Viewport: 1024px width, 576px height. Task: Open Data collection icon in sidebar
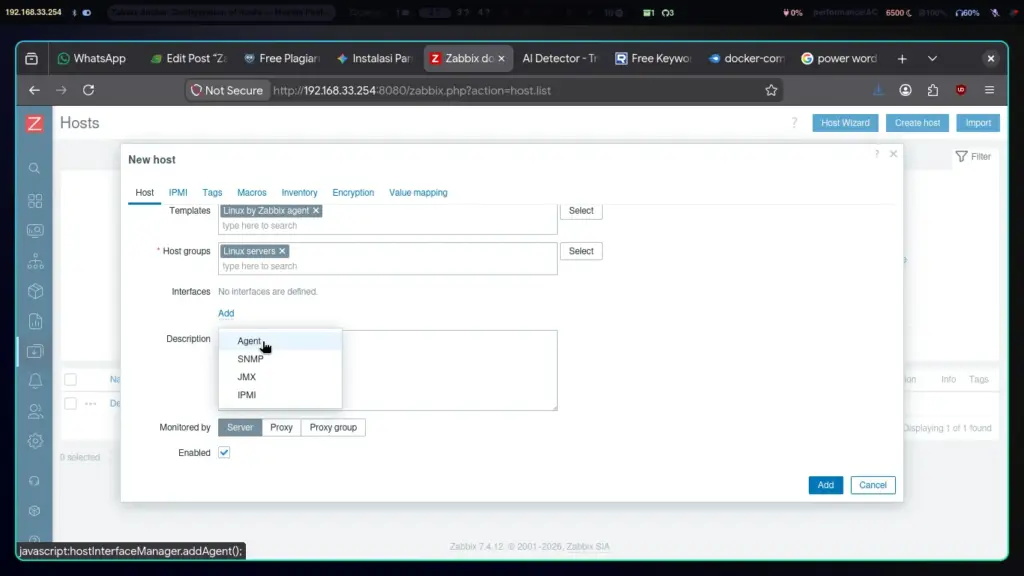click(x=35, y=351)
